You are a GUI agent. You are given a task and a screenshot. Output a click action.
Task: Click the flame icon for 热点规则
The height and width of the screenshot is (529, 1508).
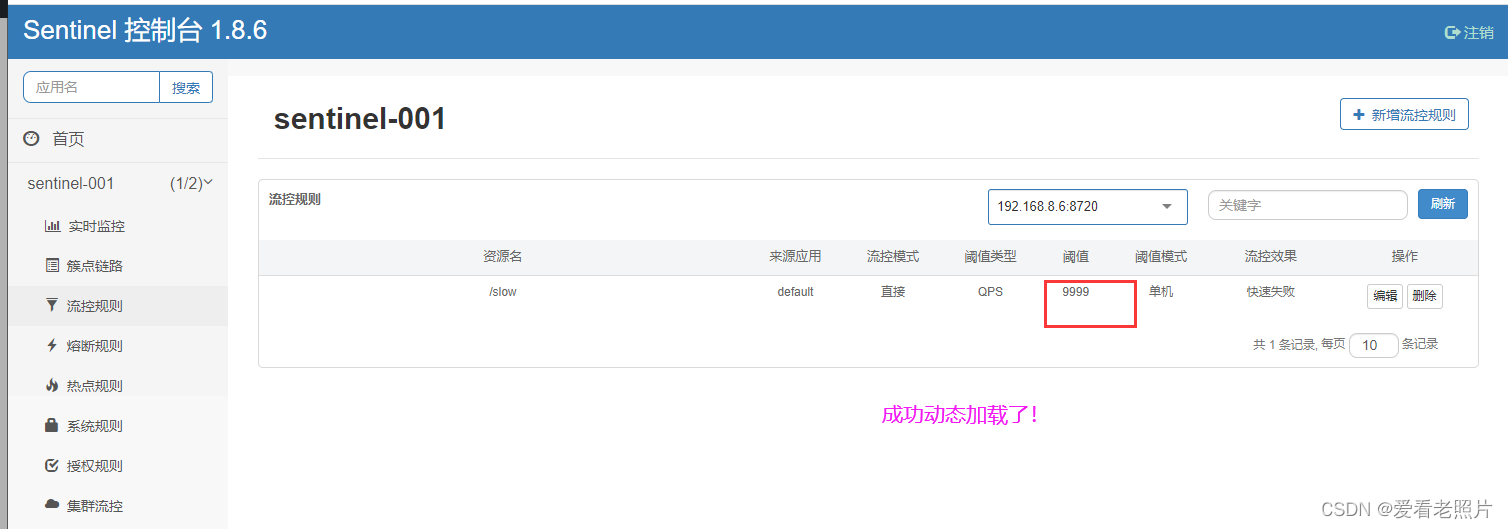coord(52,385)
